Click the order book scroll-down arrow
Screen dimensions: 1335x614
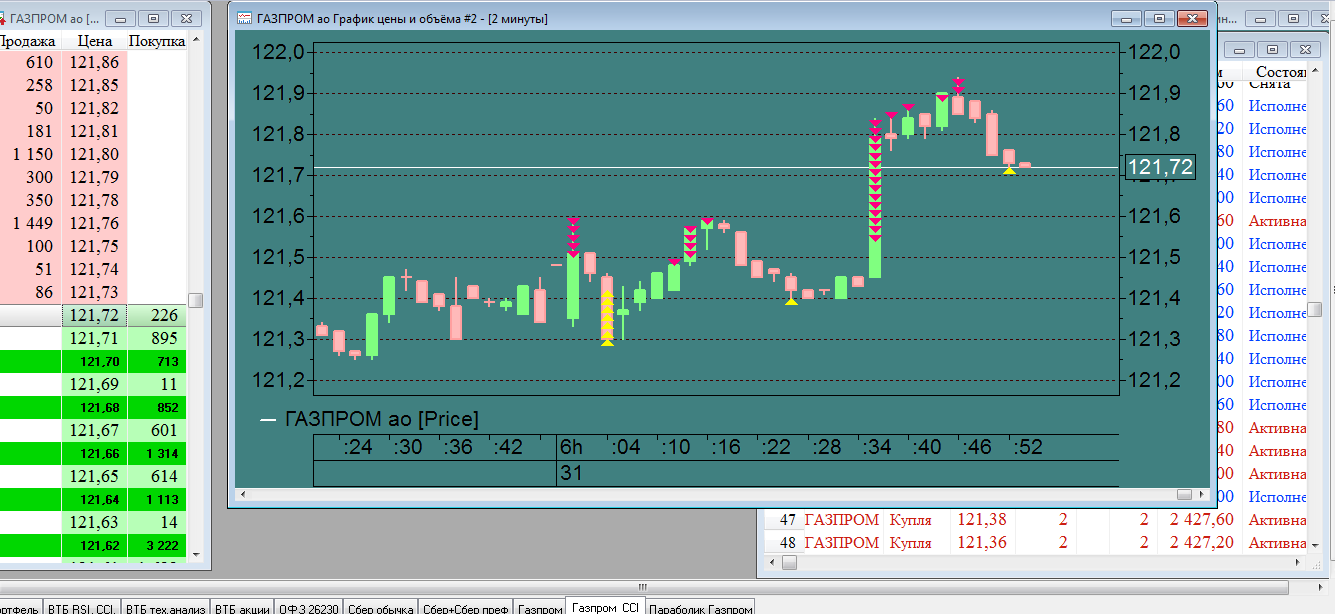(x=196, y=553)
